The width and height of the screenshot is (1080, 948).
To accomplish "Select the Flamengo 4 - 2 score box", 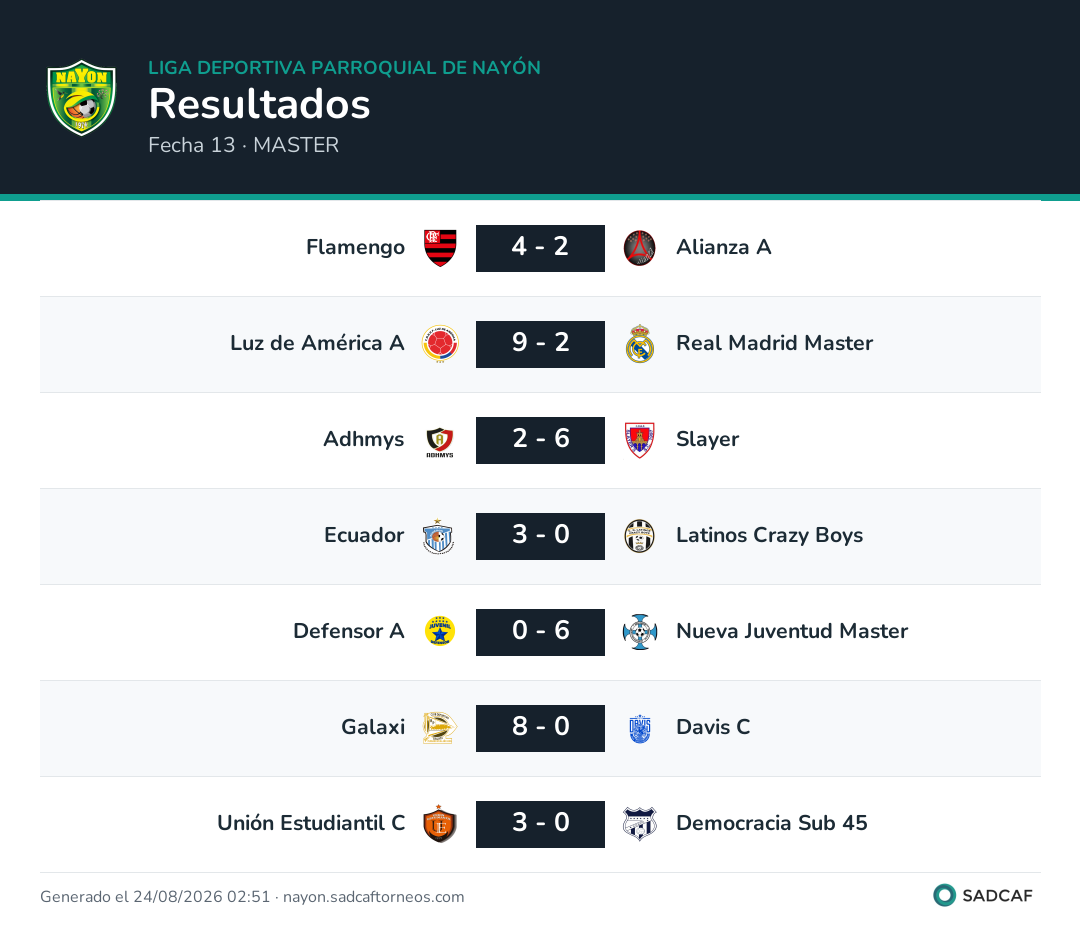I will (x=540, y=248).
